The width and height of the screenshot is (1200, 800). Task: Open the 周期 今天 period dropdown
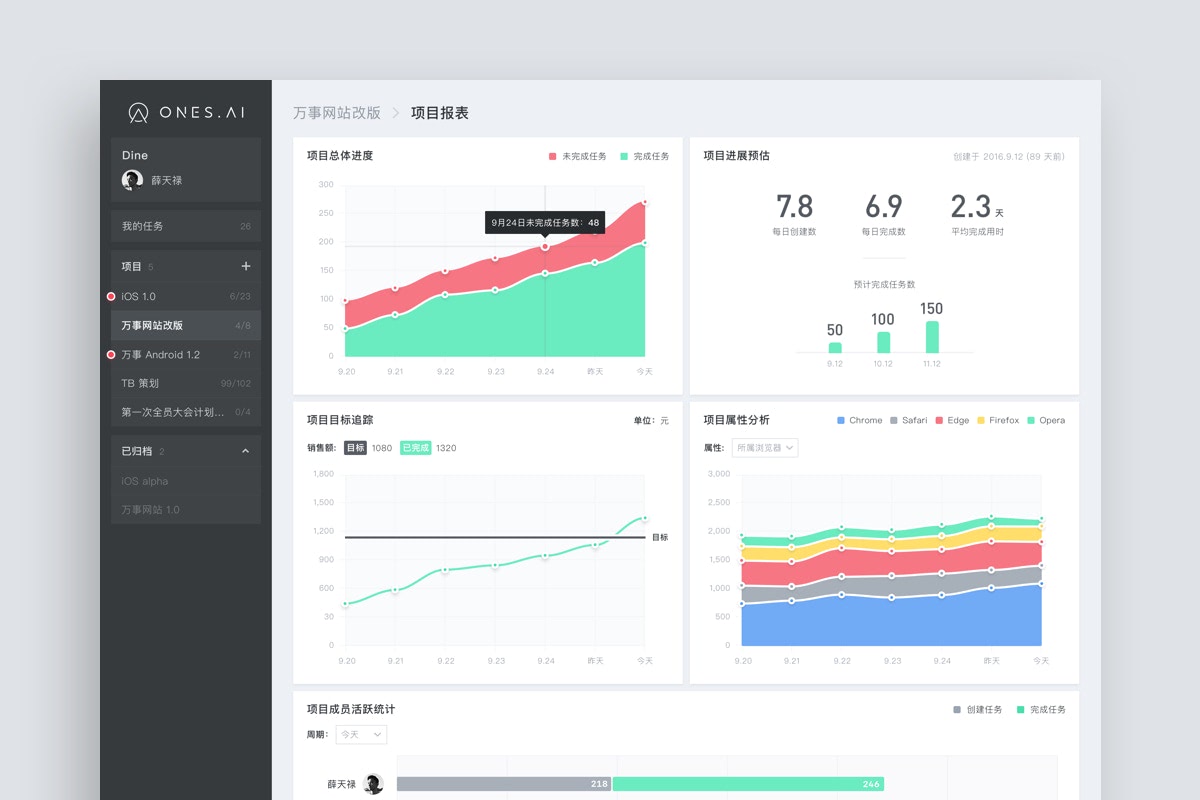point(361,735)
